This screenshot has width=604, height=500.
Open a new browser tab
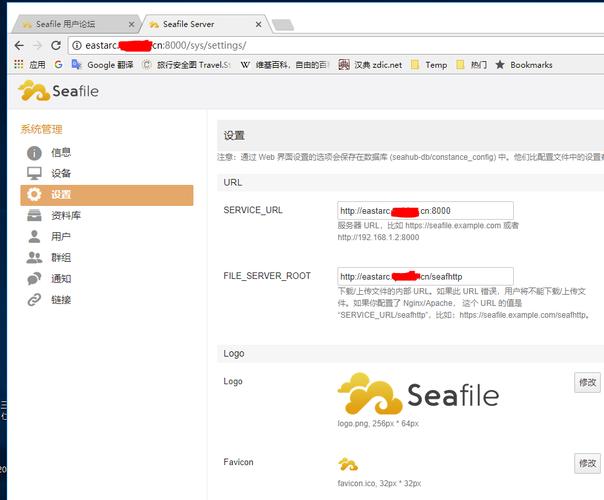[283, 25]
